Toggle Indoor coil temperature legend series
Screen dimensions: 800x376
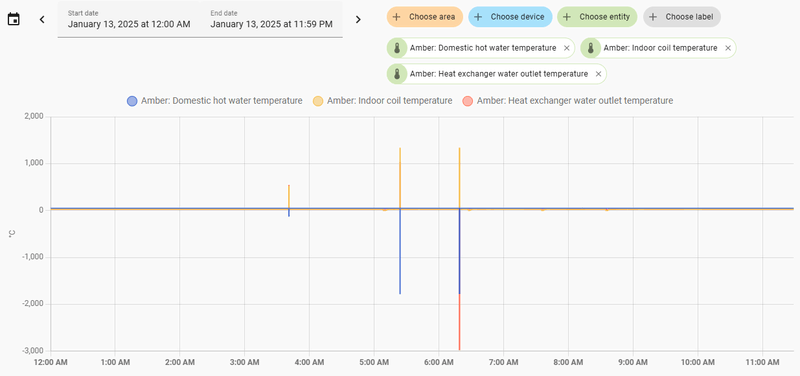pyautogui.click(x=383, y=101)
